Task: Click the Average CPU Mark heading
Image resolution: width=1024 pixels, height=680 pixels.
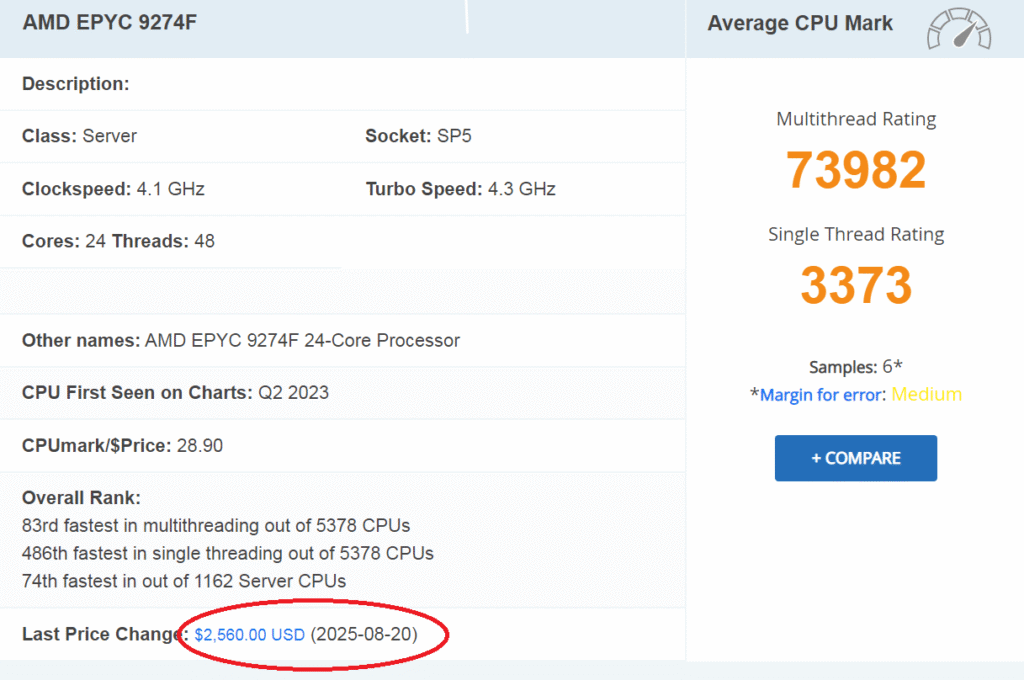Action: pyautogui.click(x=800, y=23)
